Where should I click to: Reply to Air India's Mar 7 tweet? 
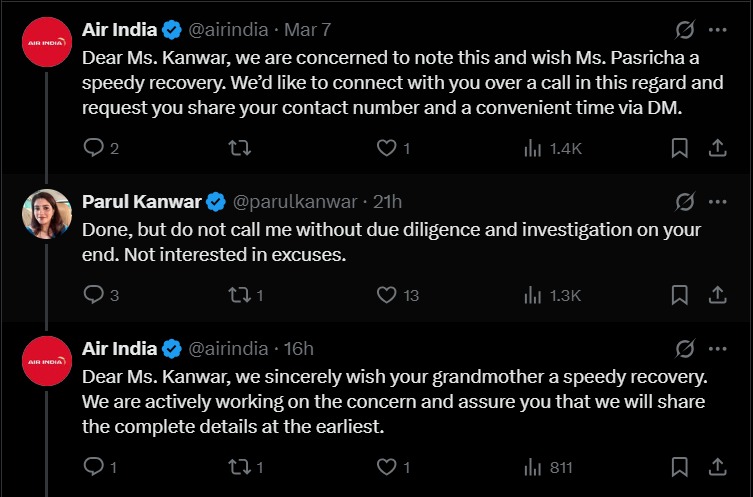pyautogui.click(x=94, y=148)
